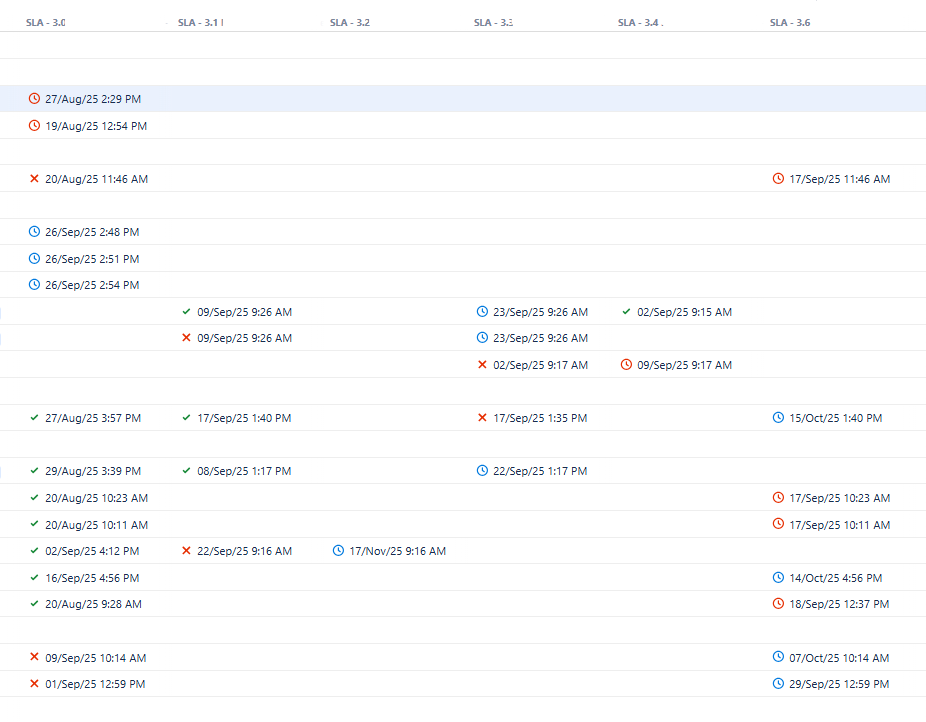Click the red X icon beside 01/Sep/25 12:59 PM
This screenshot has height=722, width=926.
click(x=34, y=684)
